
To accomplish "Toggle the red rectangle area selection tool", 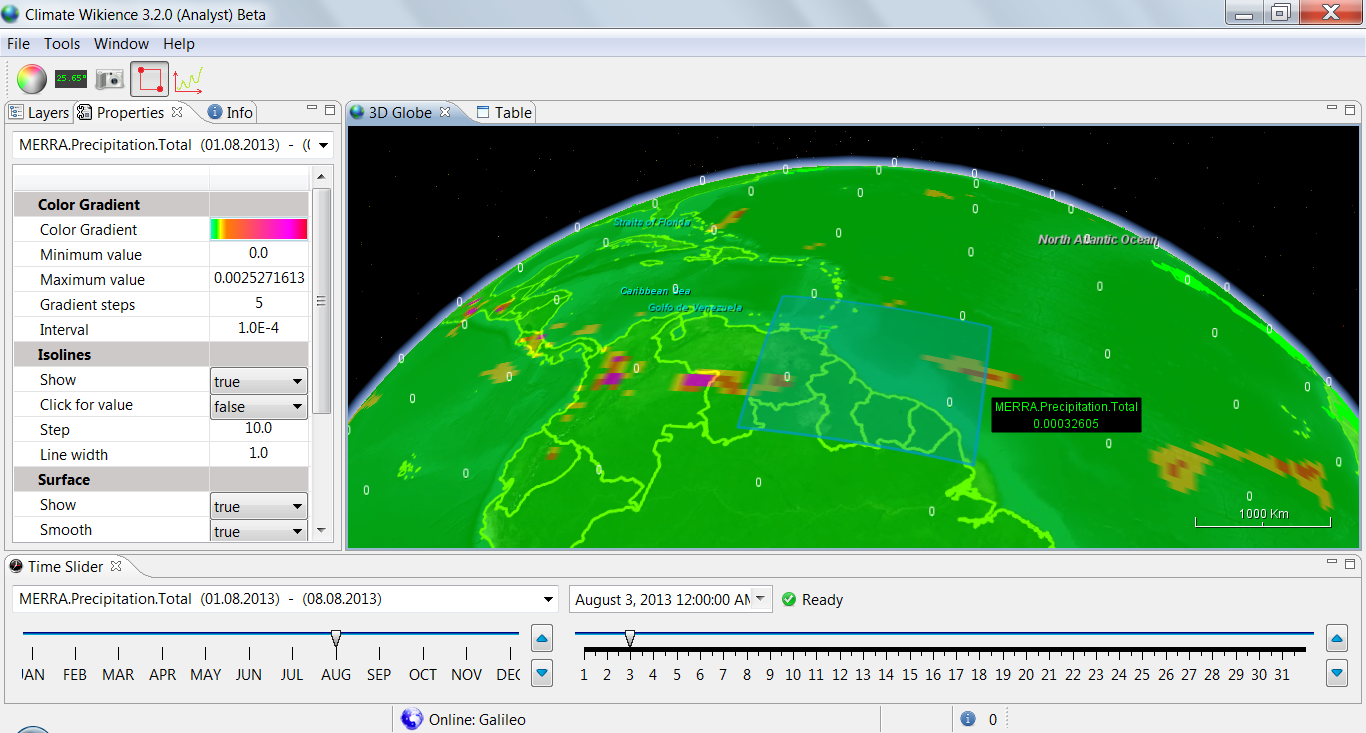I will tap(150, 78).
